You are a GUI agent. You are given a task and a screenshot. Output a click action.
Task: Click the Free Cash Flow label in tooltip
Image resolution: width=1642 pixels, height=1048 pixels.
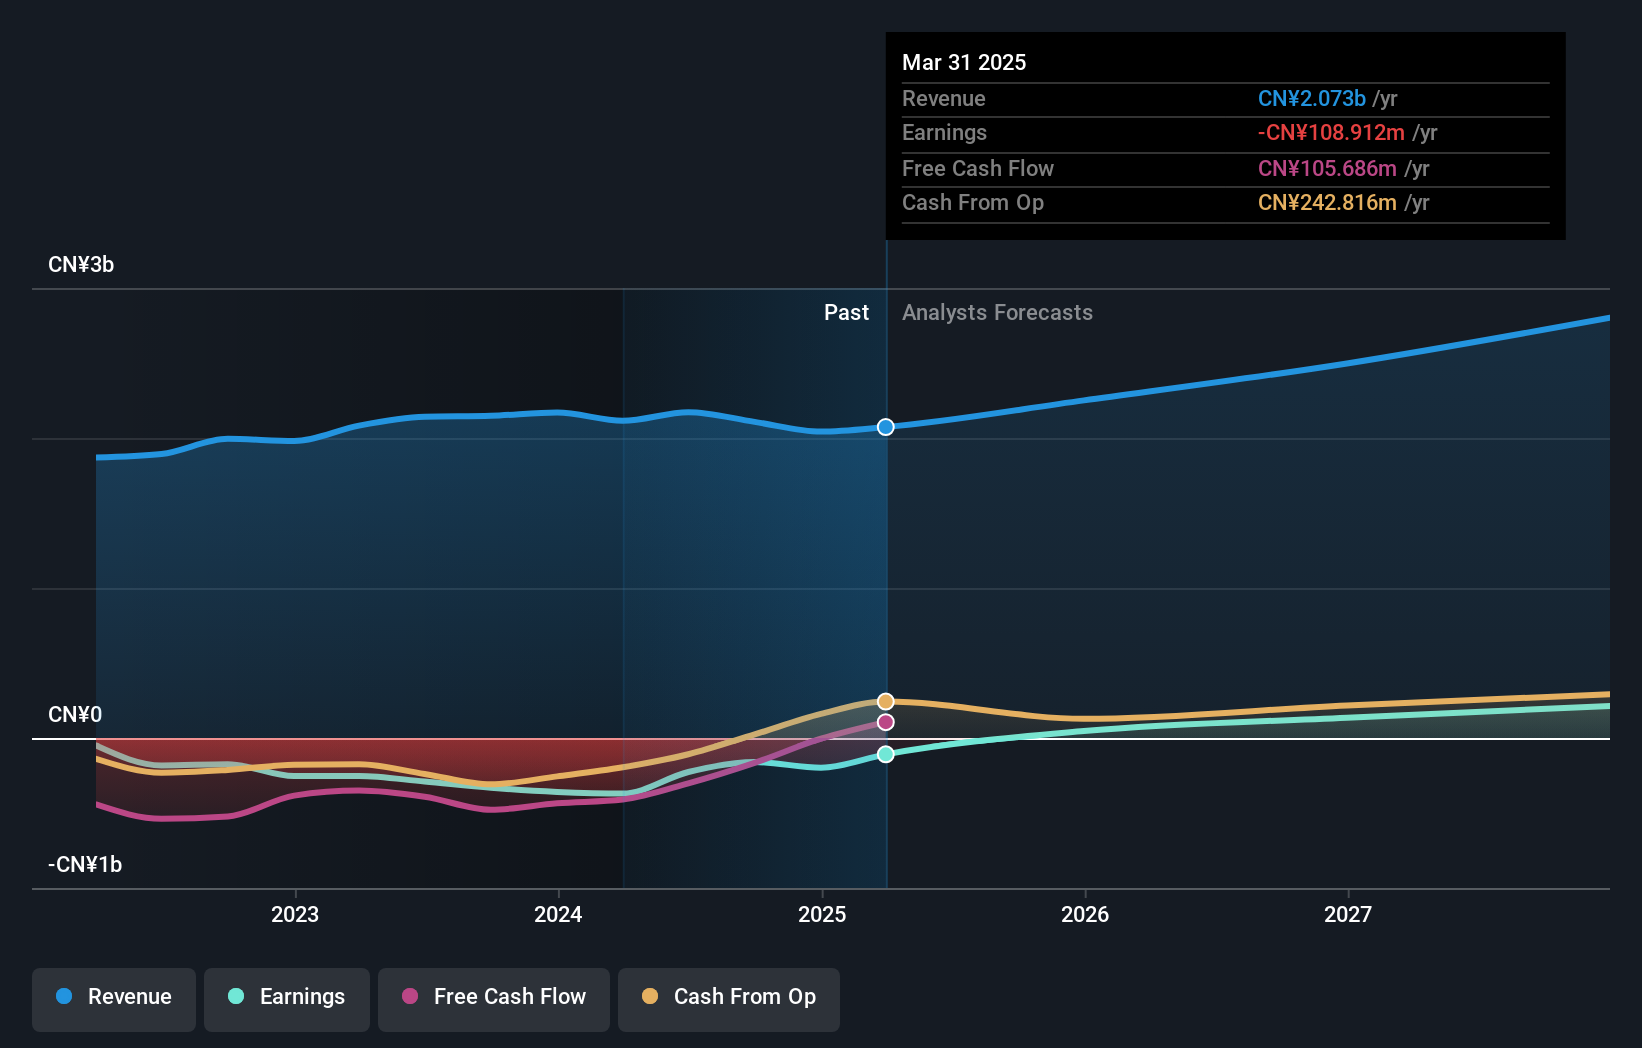(978, 169)
